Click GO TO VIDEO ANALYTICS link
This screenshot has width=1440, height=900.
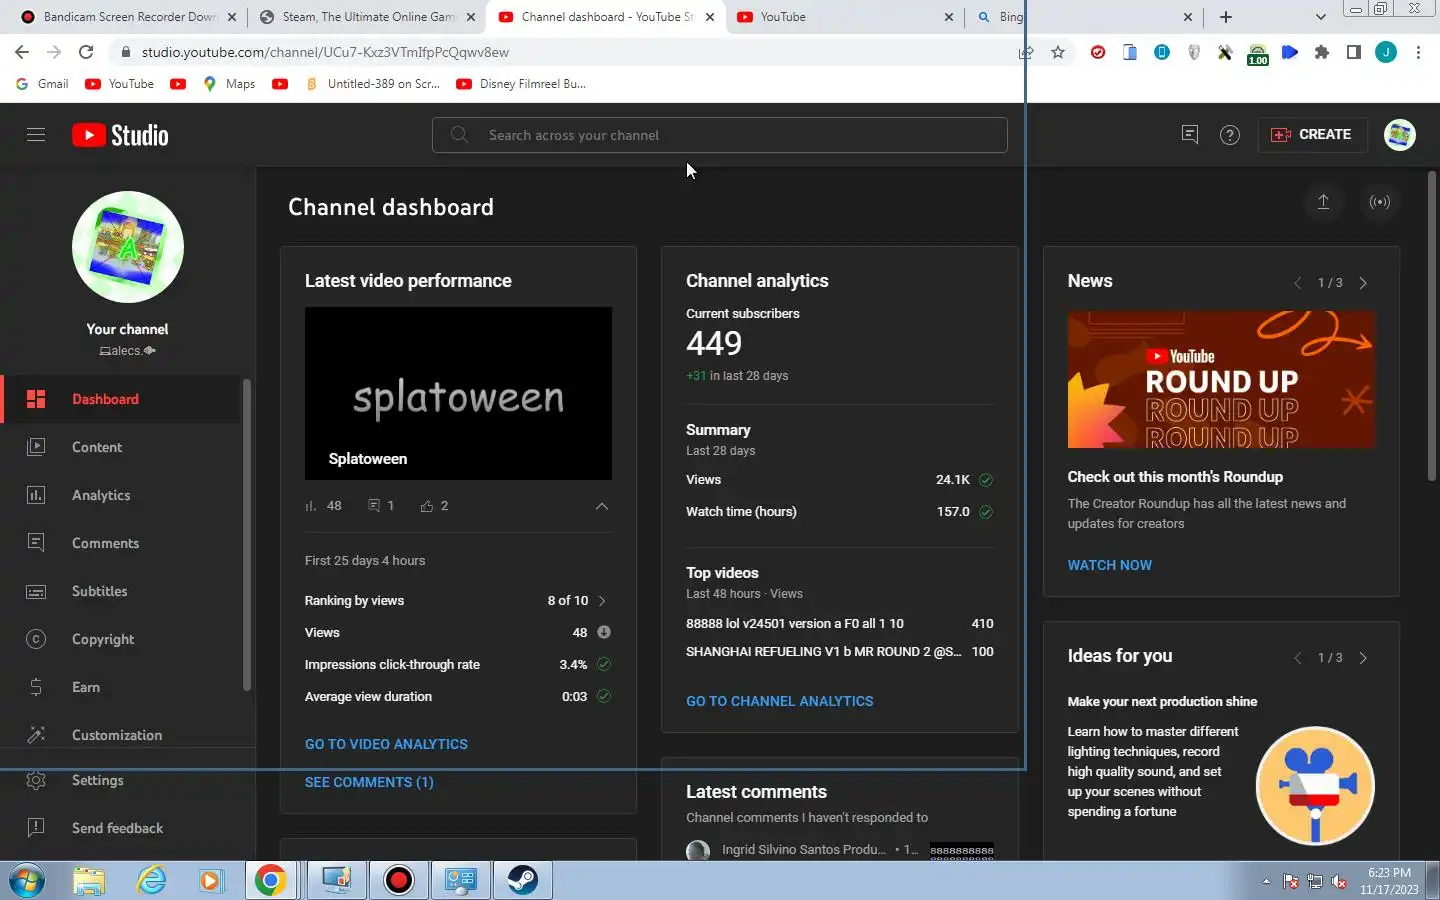coord(386,744)
